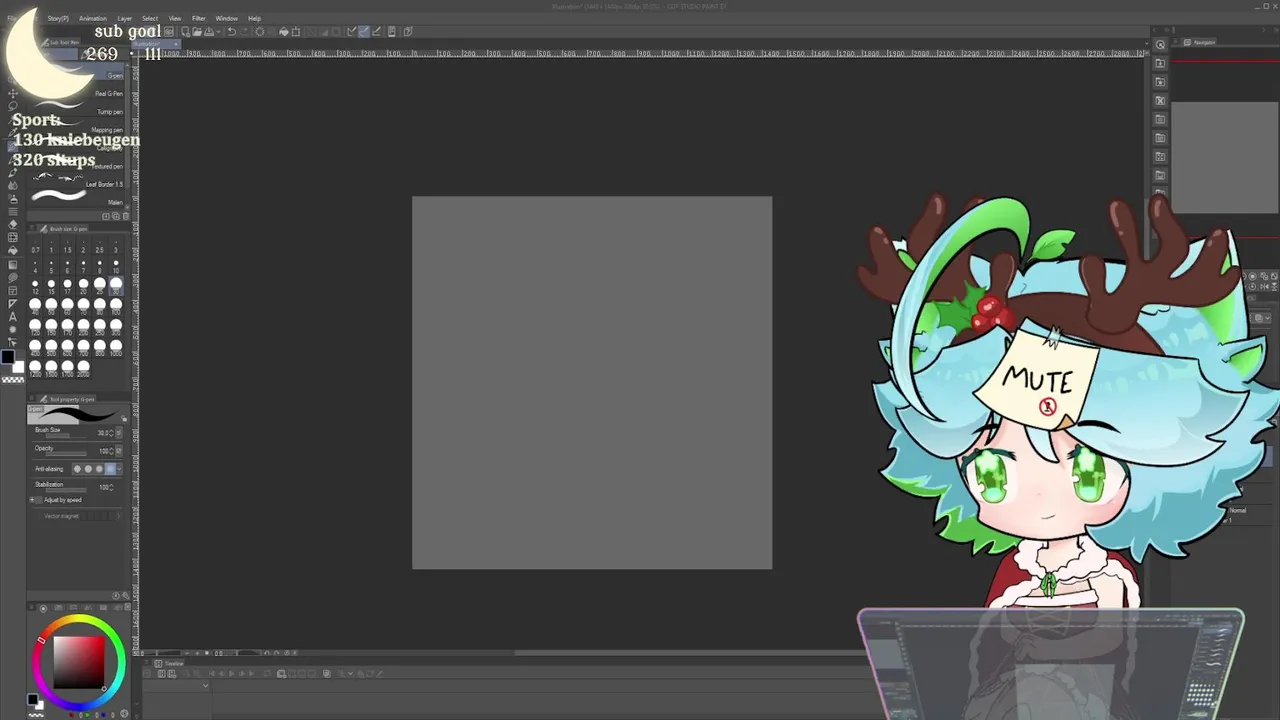Click the canvas horizontal scrollbar
The height and width of the screenshot is (720, 1280).
(x=690, y=653)
